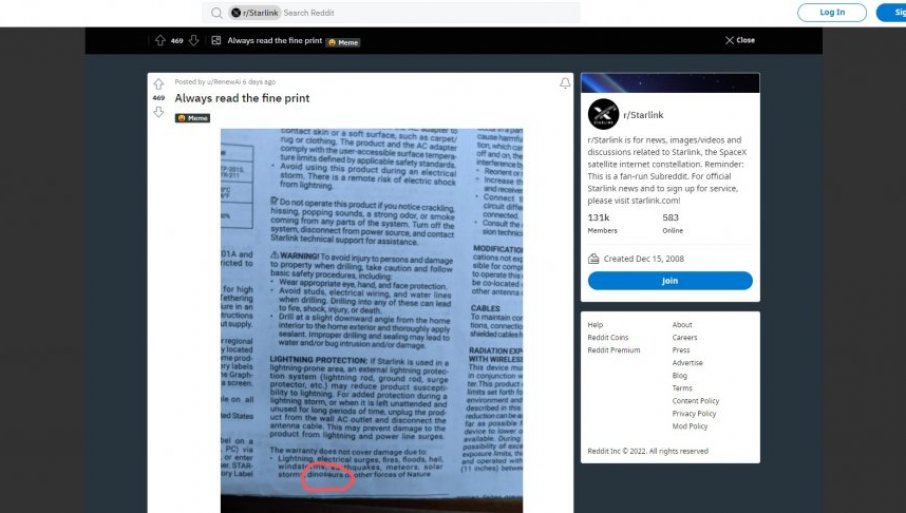This screenshot has width=906, height=513.
Task: Open the Reddit Coins link
Action: coord(608,337)
